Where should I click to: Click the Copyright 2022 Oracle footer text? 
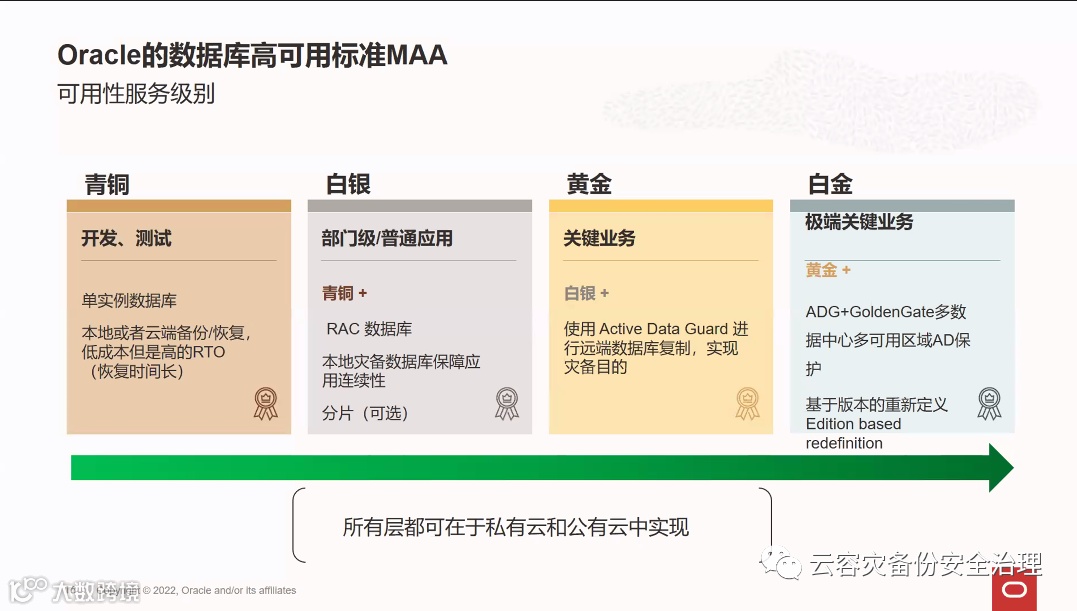(x=196, y=590)
